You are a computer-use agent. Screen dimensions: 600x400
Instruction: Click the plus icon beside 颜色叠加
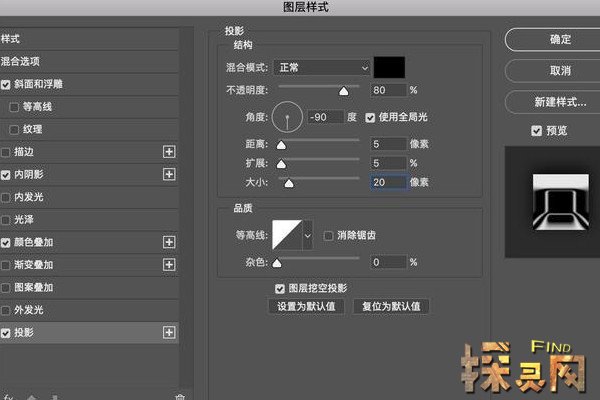169,242
